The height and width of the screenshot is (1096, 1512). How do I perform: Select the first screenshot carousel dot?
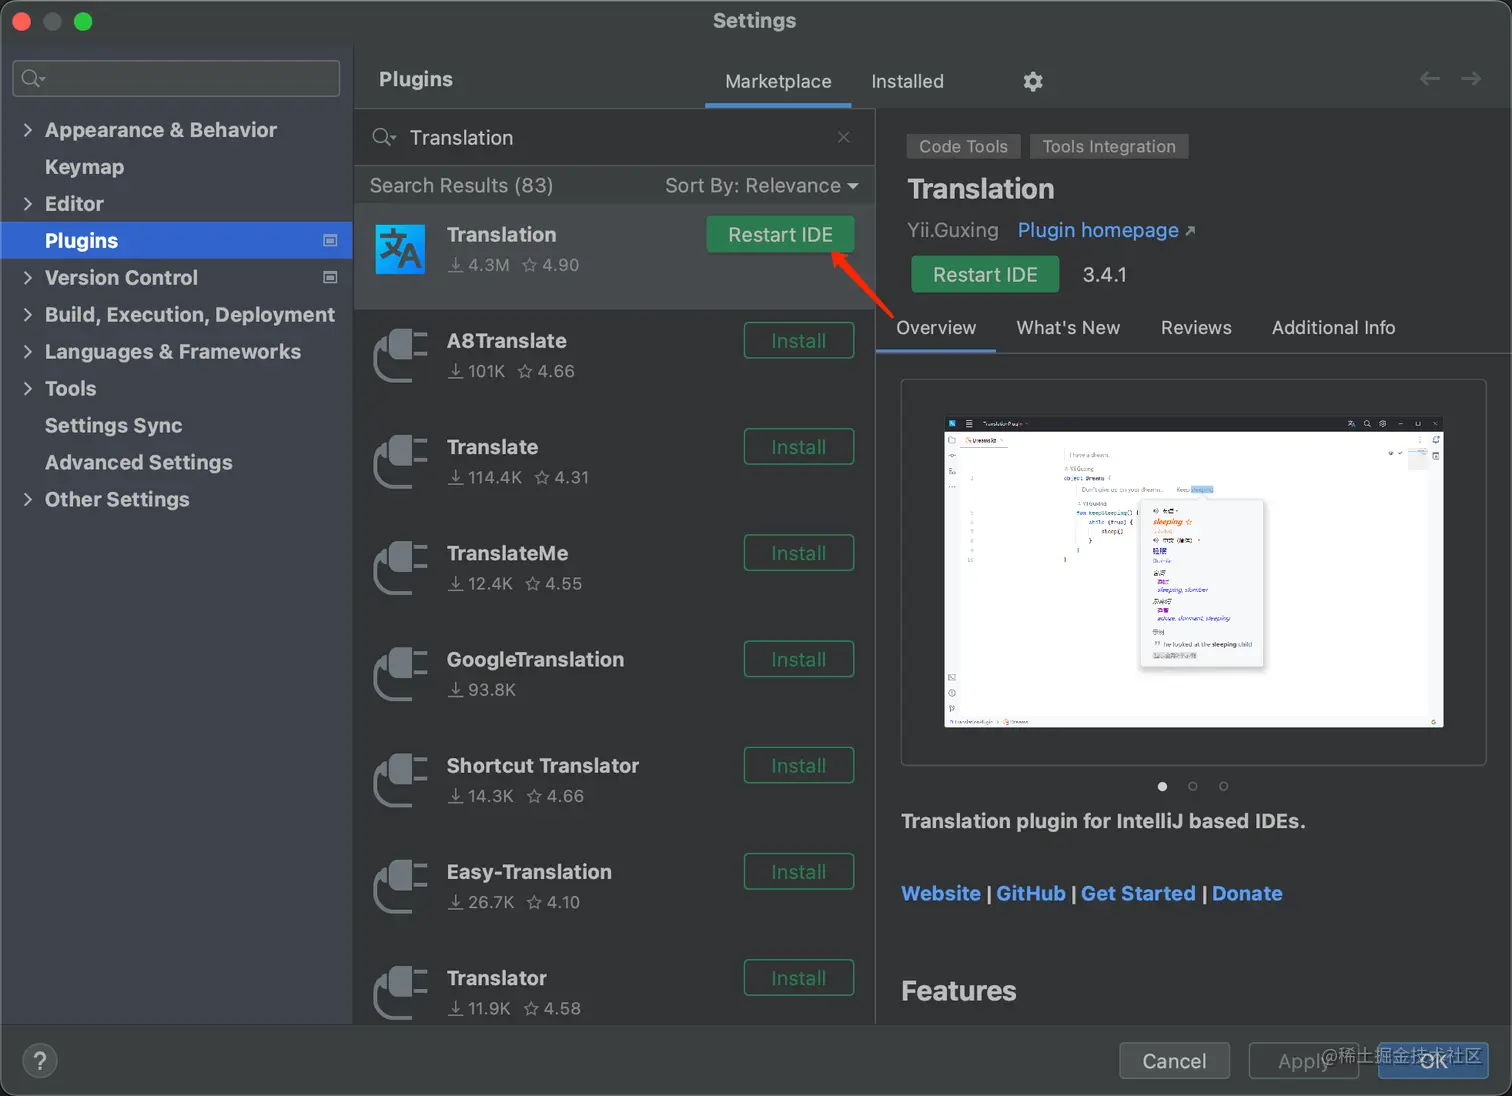pyautogui.click(x=1162, y=786)
